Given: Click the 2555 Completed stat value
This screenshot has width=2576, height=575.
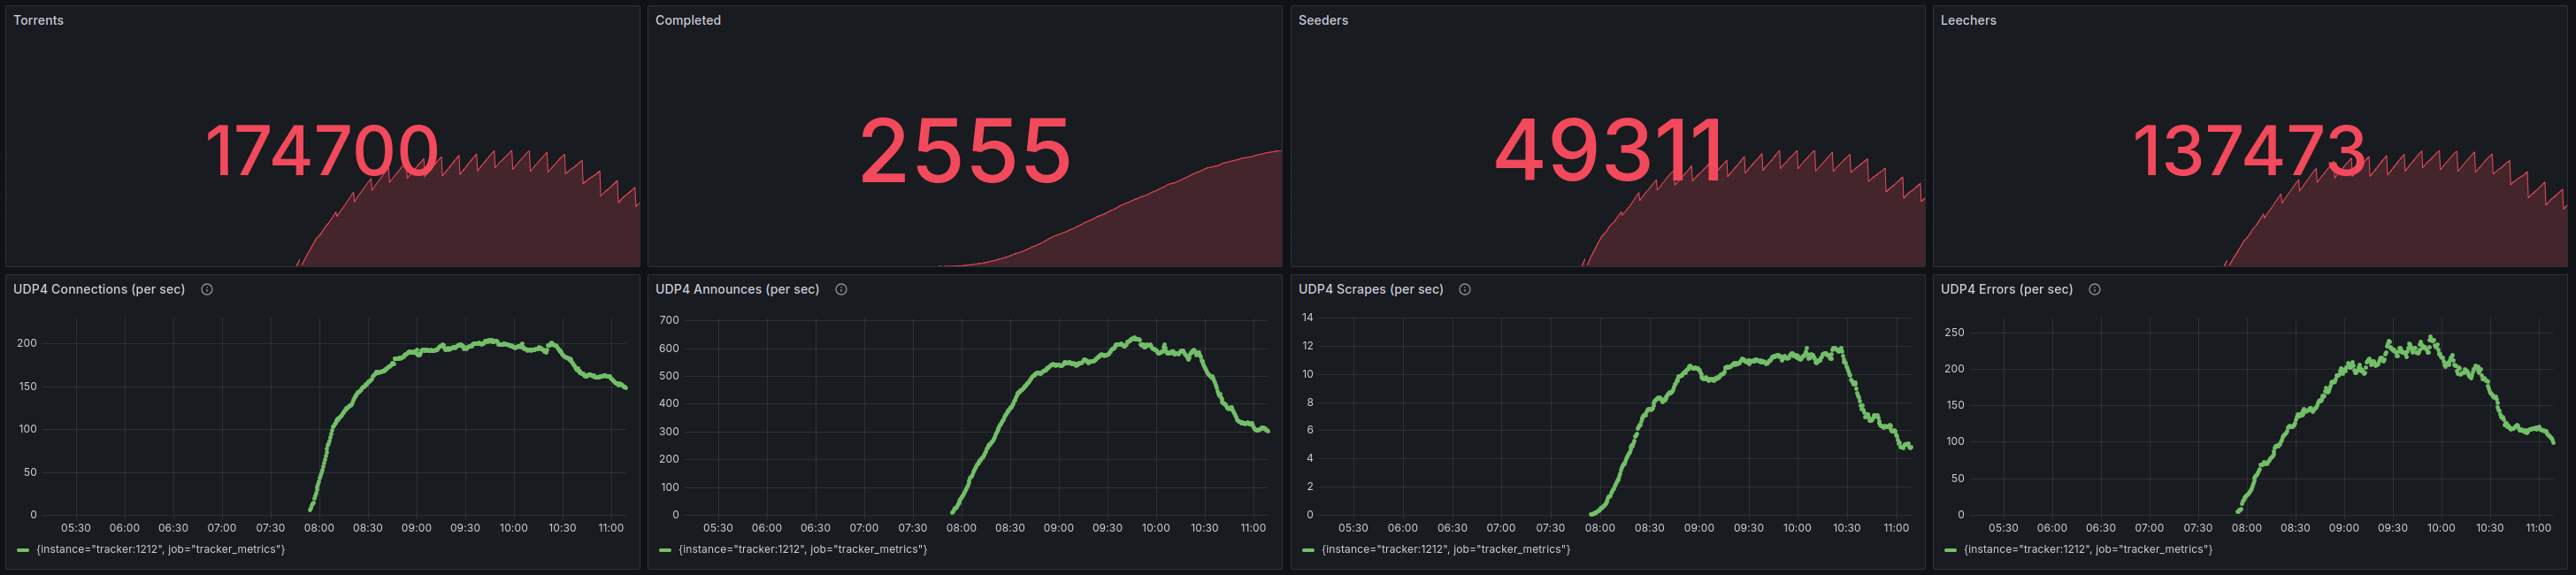Looking at the screenshot, I should tap(965, 152).
